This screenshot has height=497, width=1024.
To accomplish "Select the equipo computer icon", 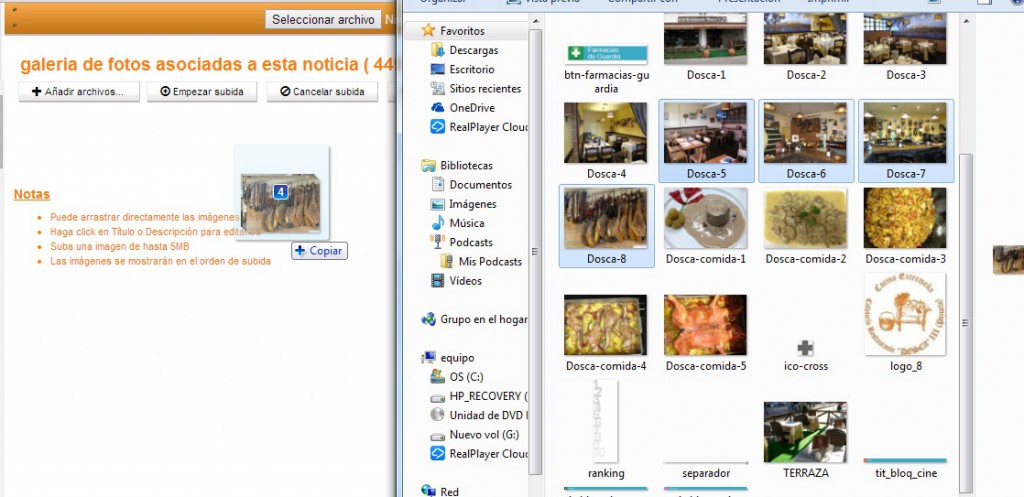I will coord(428,358).
